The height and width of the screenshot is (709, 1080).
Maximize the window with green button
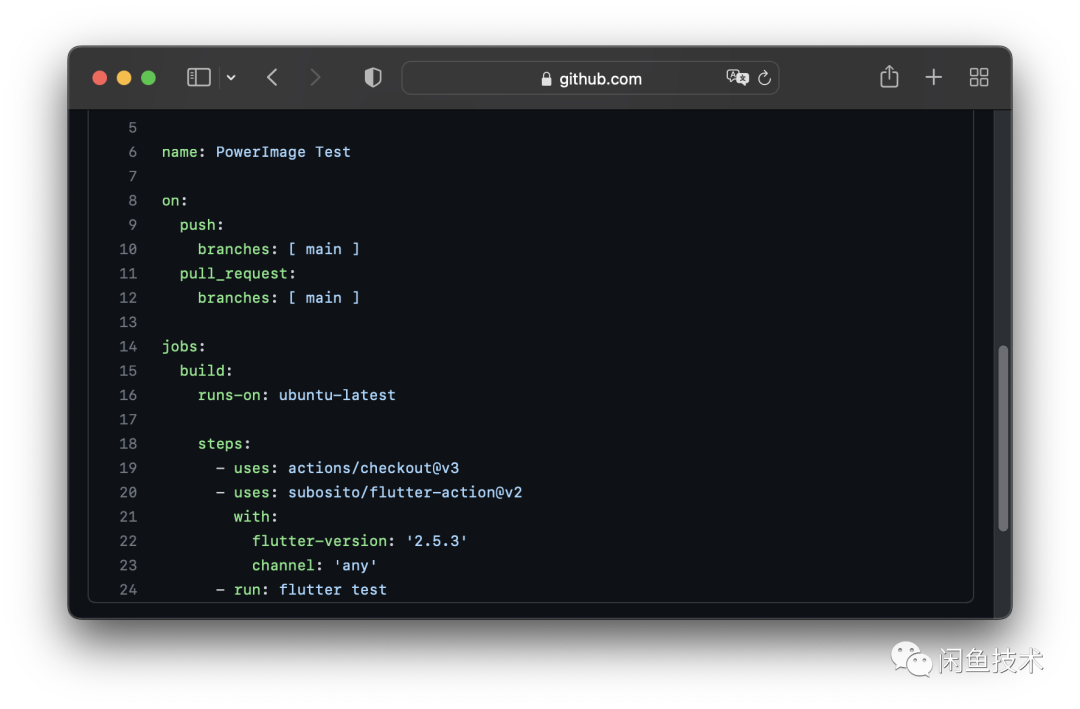point(148,78)
